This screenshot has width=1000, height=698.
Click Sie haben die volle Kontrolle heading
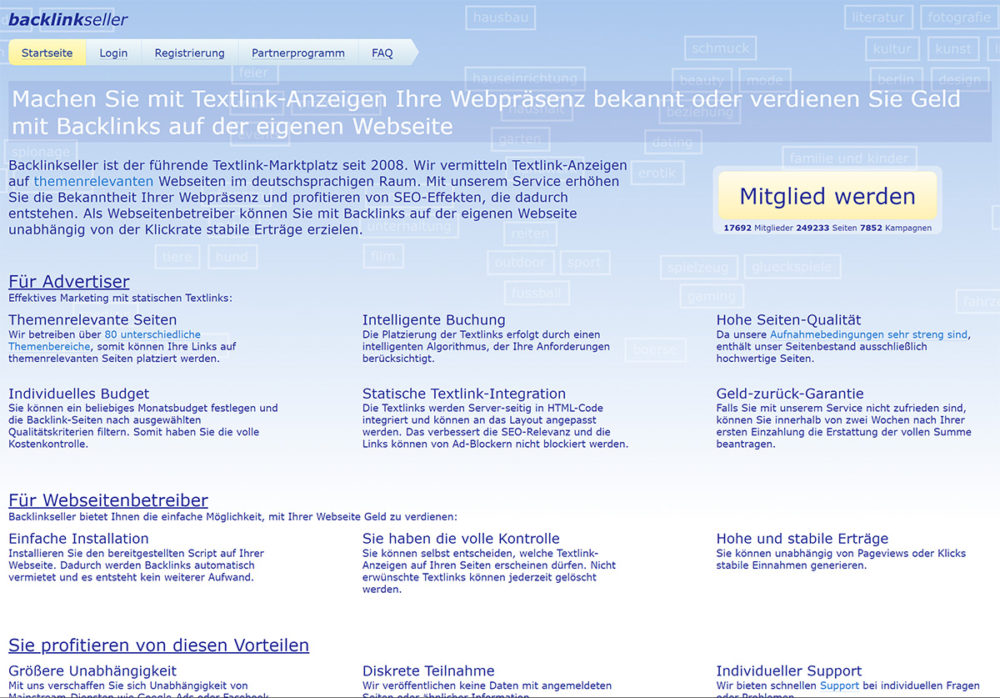[460, 538]
